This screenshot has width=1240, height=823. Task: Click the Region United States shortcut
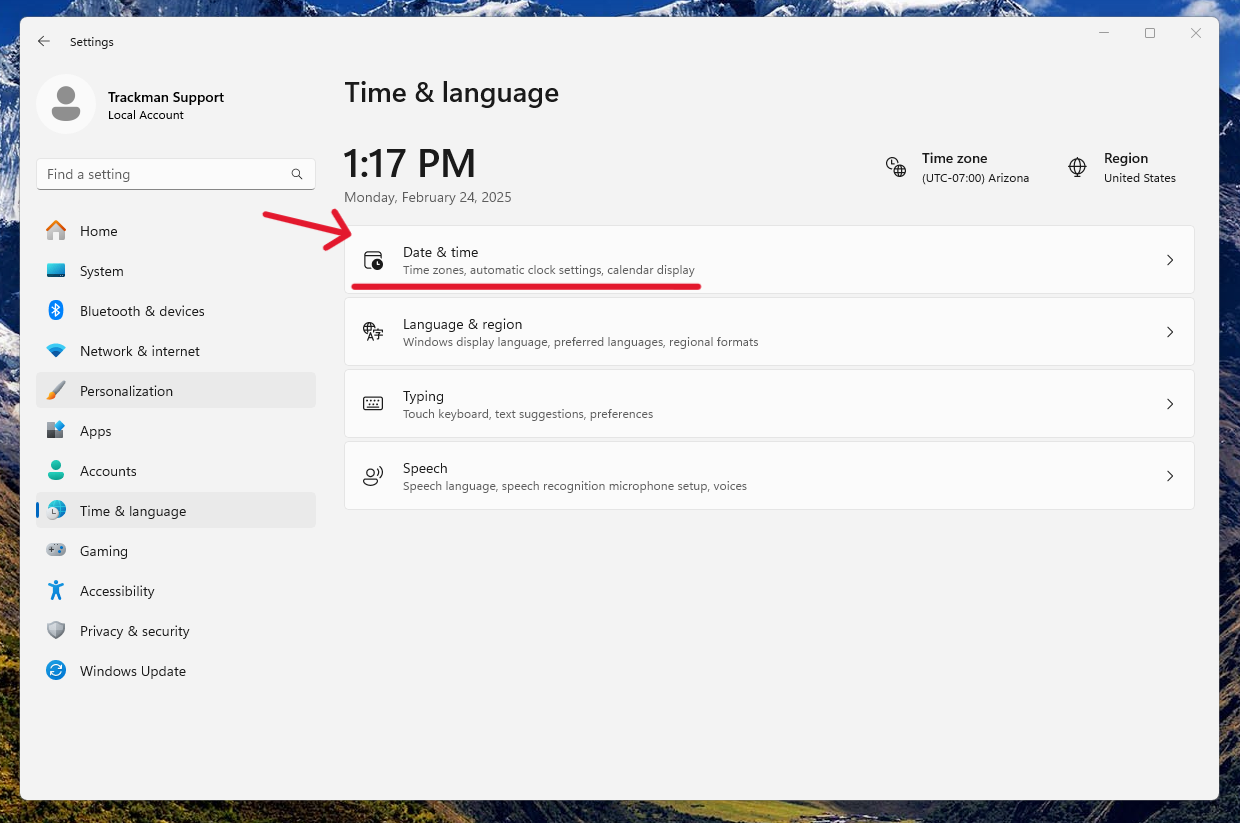(1122, 167)
